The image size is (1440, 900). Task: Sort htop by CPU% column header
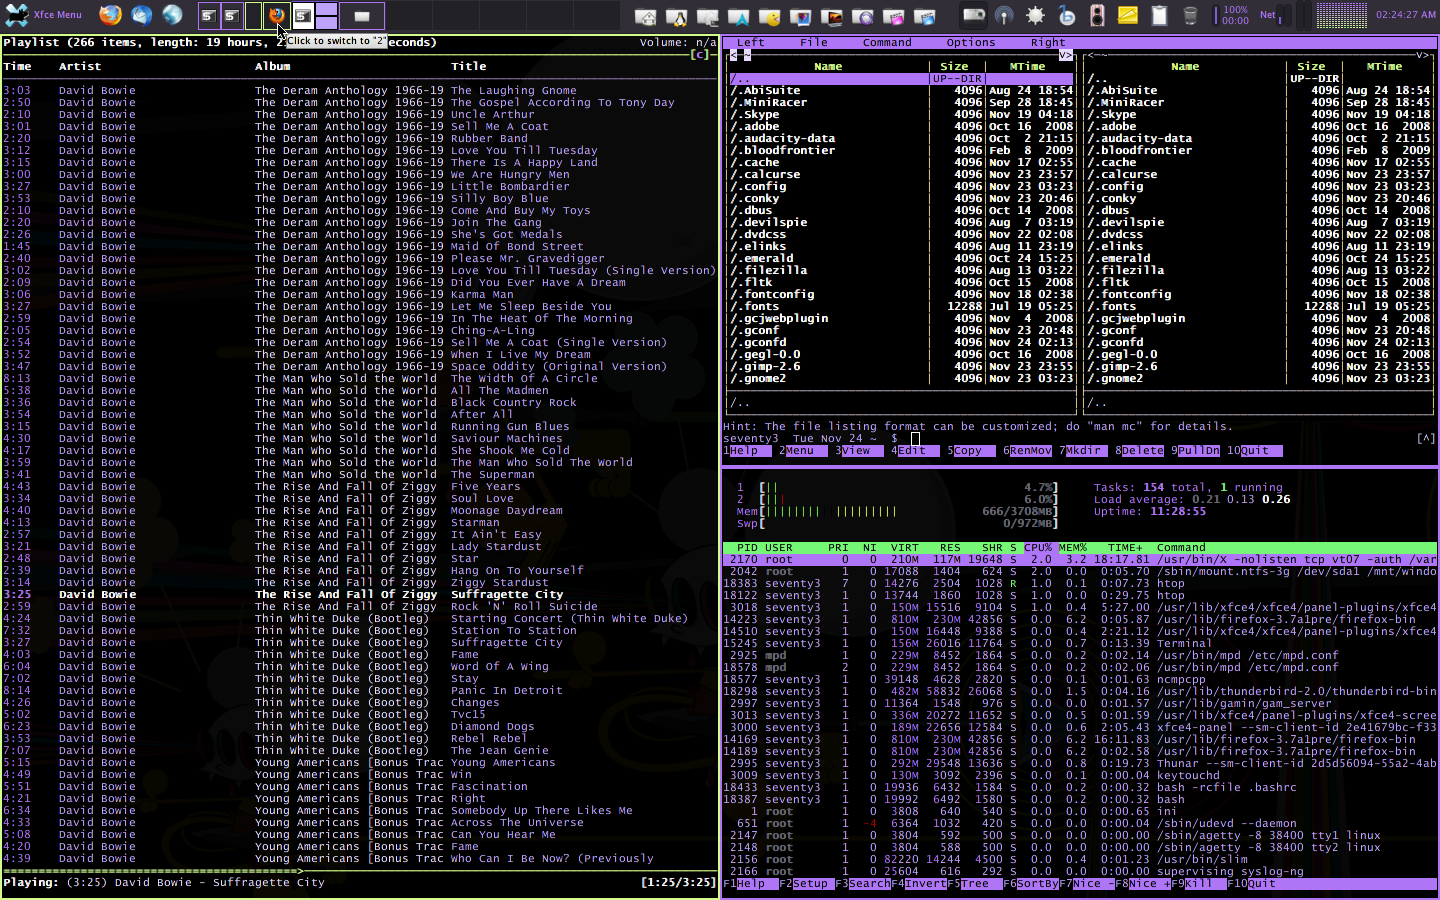tap(1038, 548)
